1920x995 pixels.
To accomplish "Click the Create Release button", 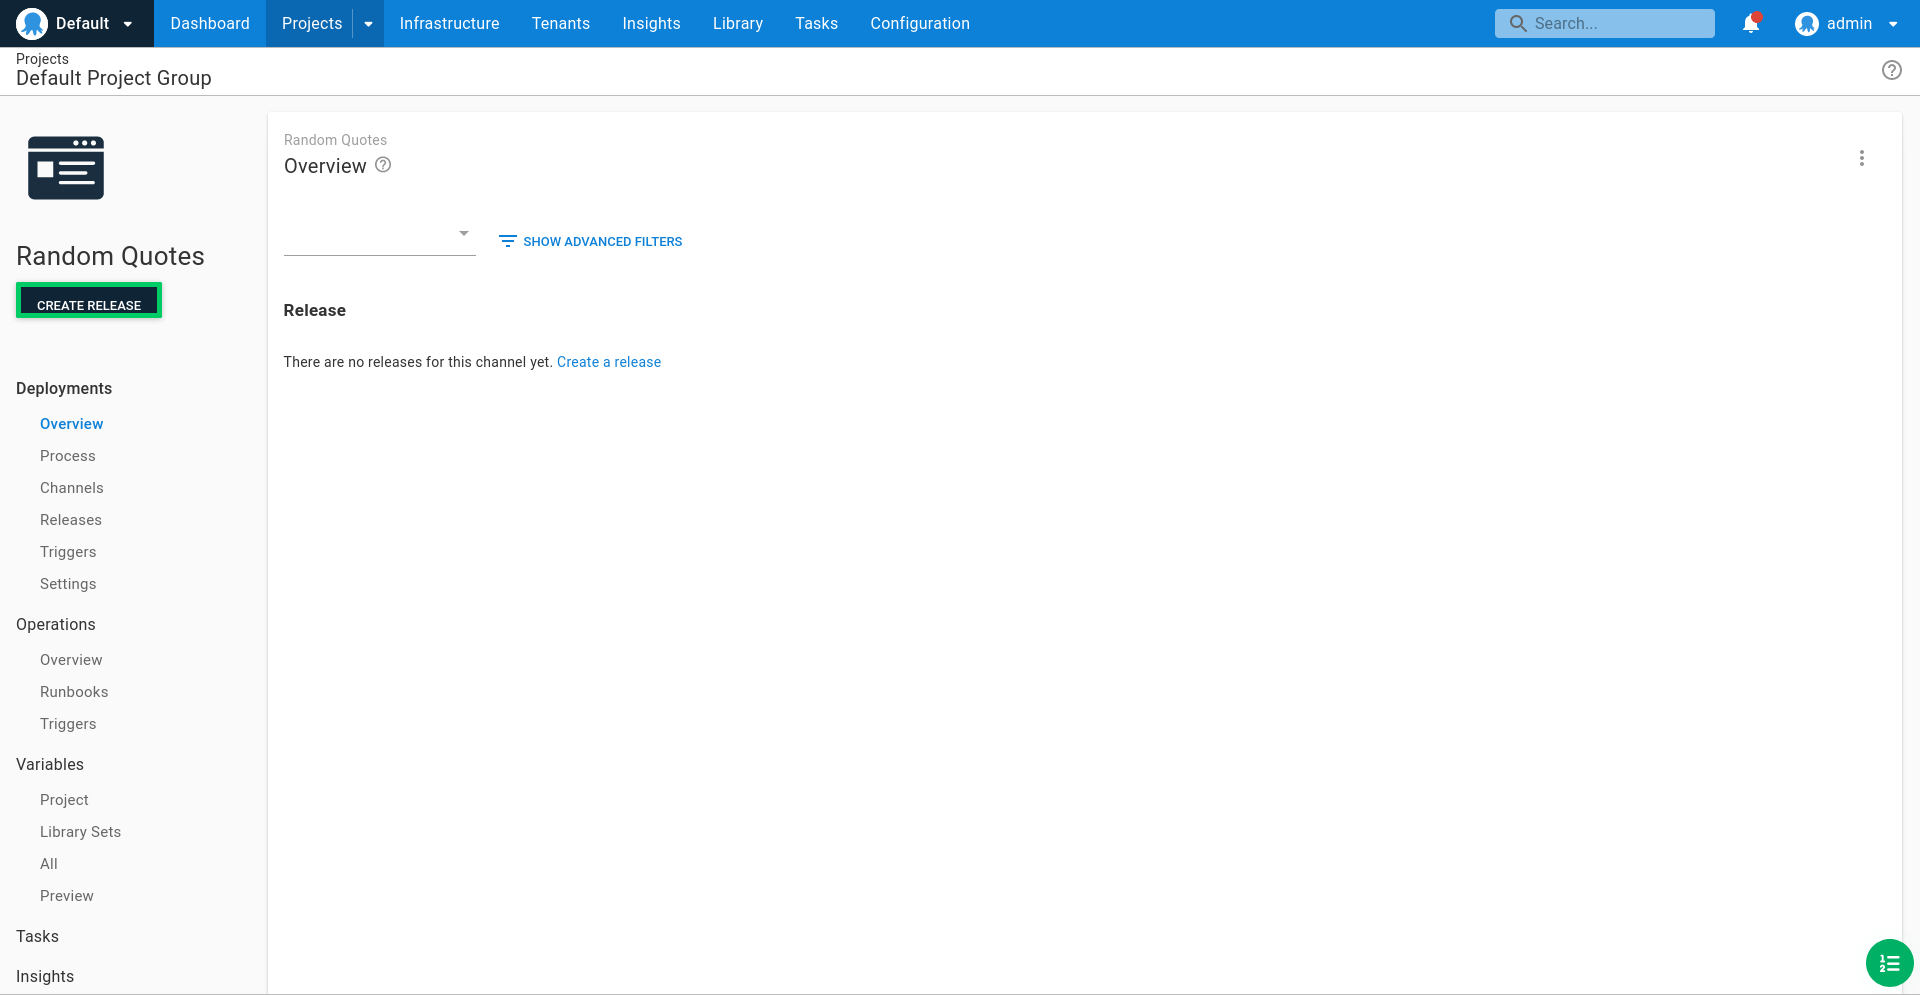I will (89, 301).
